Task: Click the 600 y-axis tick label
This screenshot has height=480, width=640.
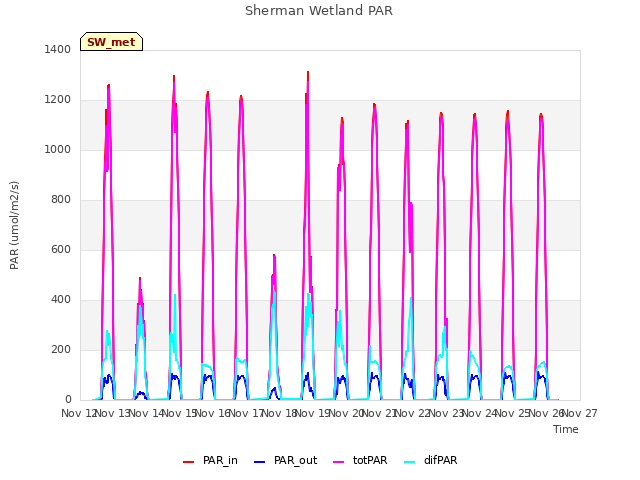Action: click(x=61, y=249)
